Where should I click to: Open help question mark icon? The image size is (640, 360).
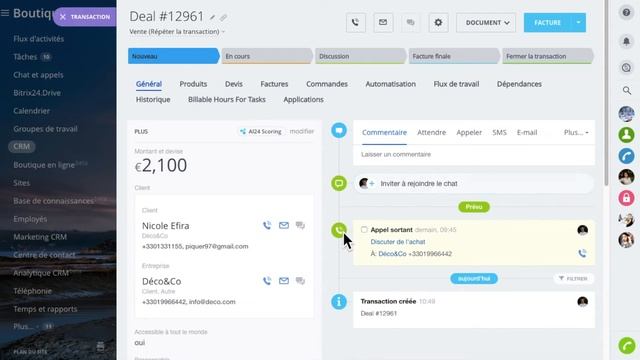[626, 13]
